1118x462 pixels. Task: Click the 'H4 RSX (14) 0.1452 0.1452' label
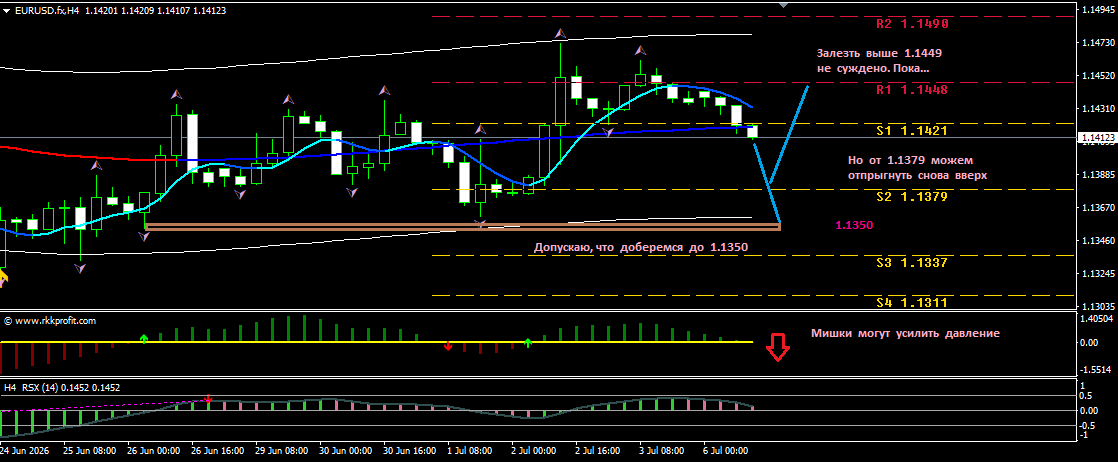pos(62,387)
